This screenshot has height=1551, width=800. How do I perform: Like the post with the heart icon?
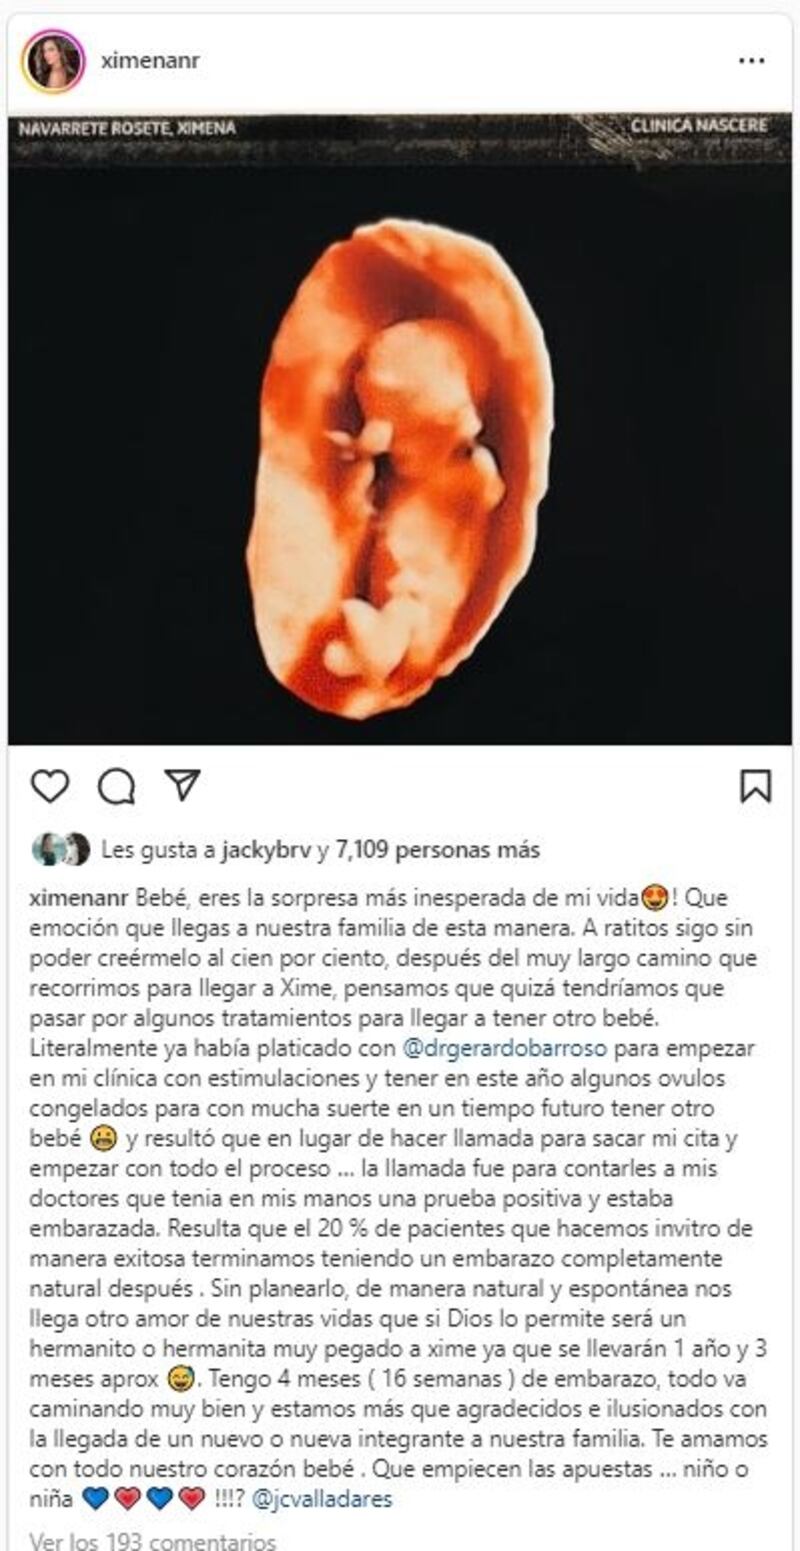pyautogui.click(x=50, y=785)
